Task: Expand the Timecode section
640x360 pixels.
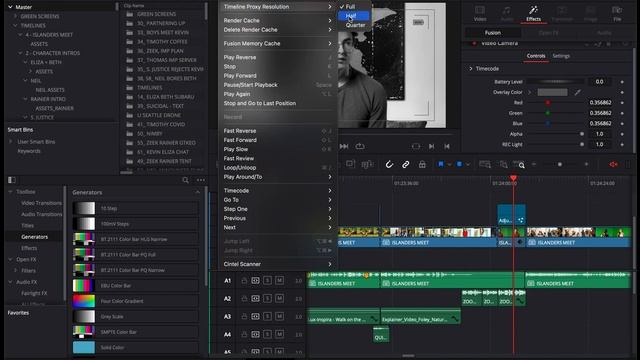Action: click(x=471, y=69)
